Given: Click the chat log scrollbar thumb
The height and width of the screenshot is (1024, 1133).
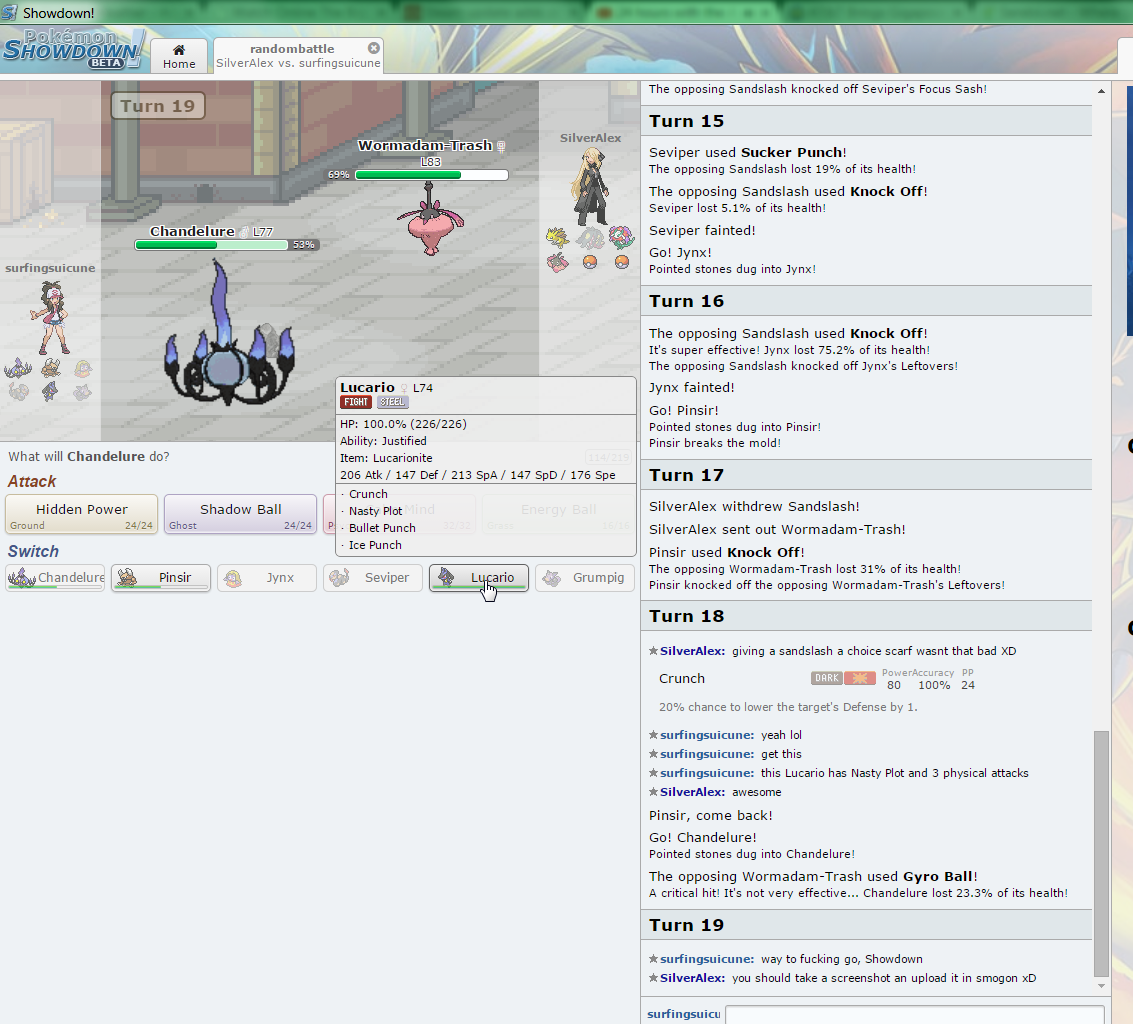Looking at the screenshot, I should tap(1101, 853).
